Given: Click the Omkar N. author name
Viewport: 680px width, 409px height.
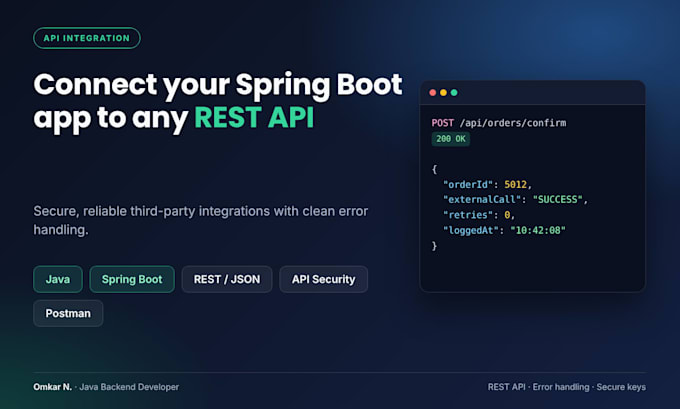Looking at the screenshot, I should 52,387.
